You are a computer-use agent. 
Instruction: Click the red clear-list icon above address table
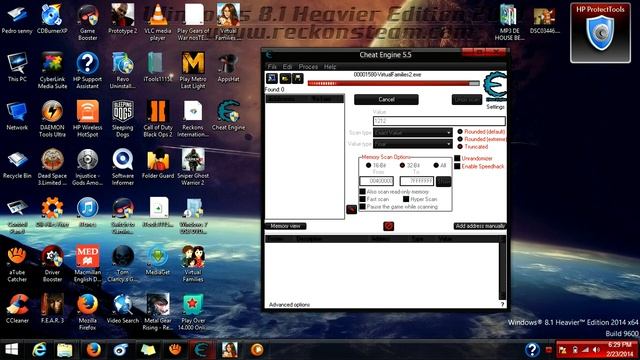[389, 226]
